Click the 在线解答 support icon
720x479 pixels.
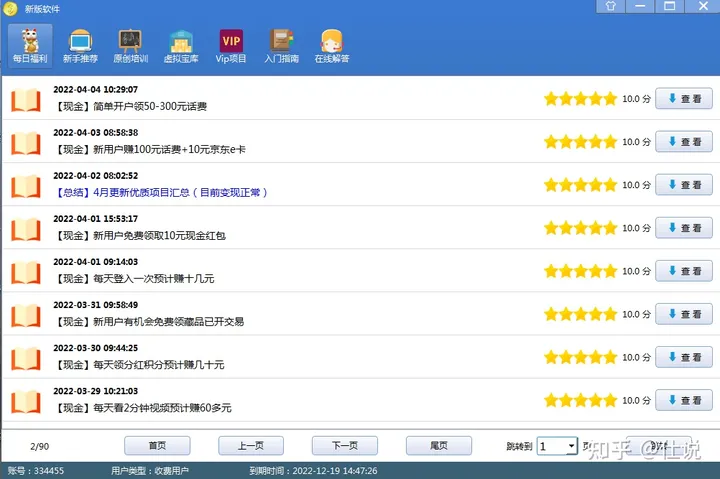tap(332, 46)
